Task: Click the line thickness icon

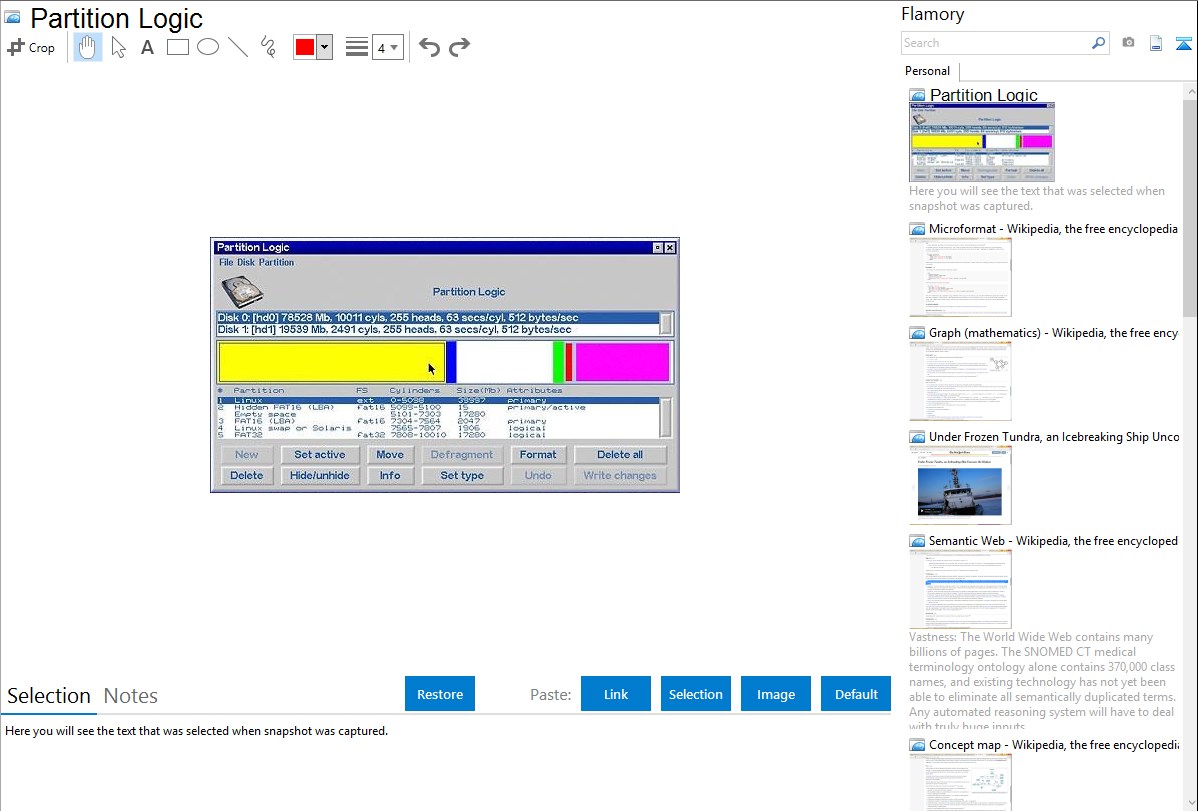Action: (357, 47)
